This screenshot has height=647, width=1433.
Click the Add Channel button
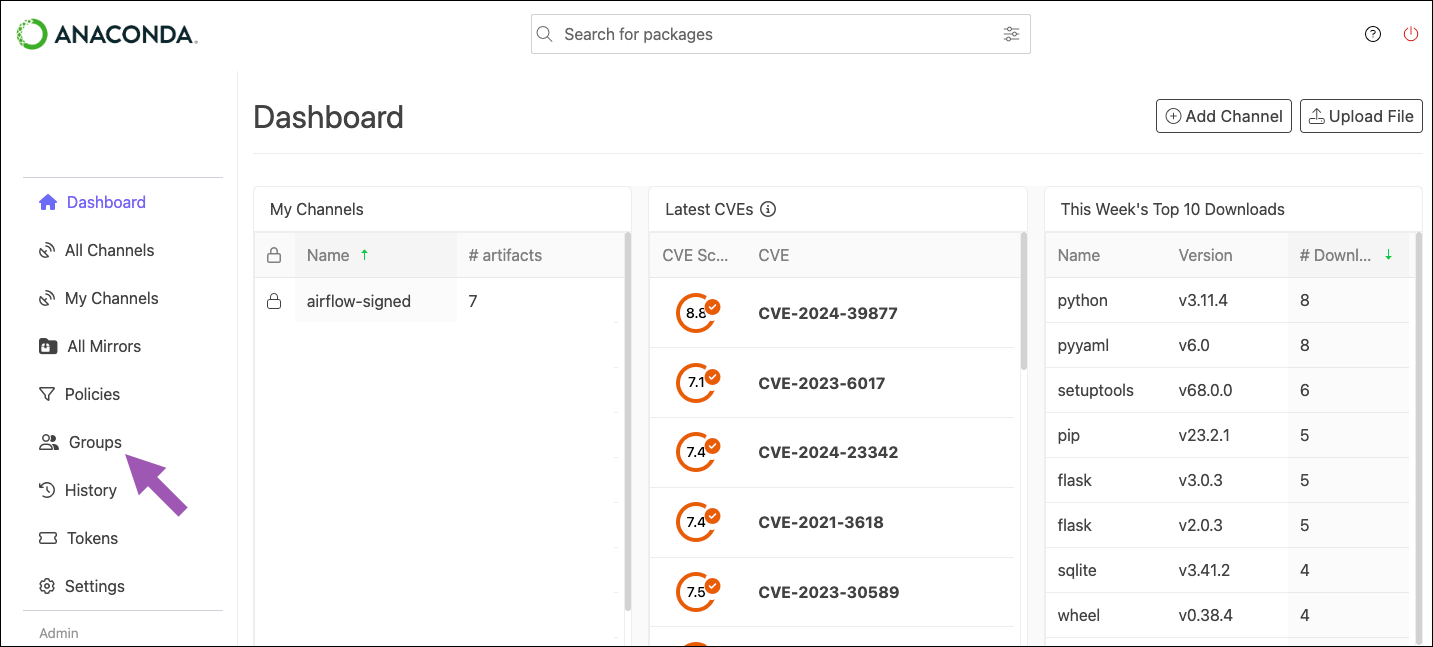[x=1224, y=116]
